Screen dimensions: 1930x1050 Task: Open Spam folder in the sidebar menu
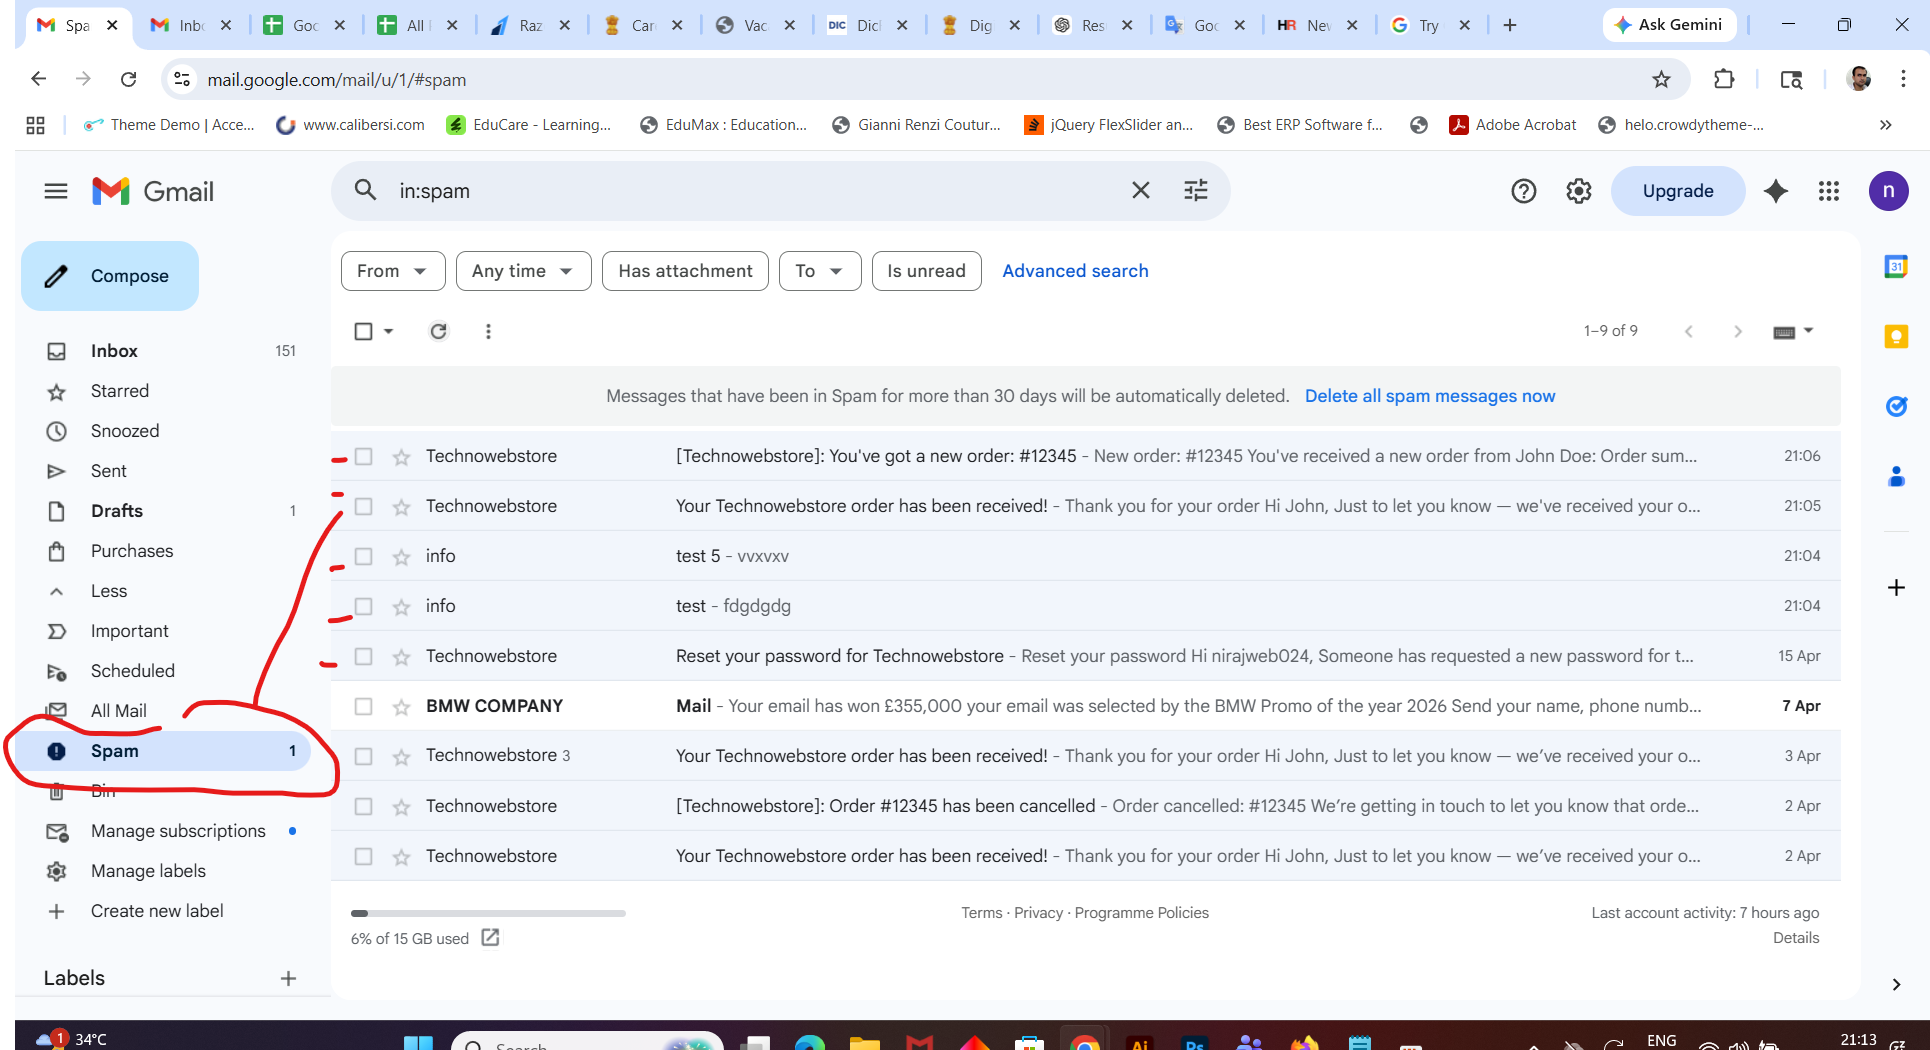pyautogui.click(x=113, y=751)
